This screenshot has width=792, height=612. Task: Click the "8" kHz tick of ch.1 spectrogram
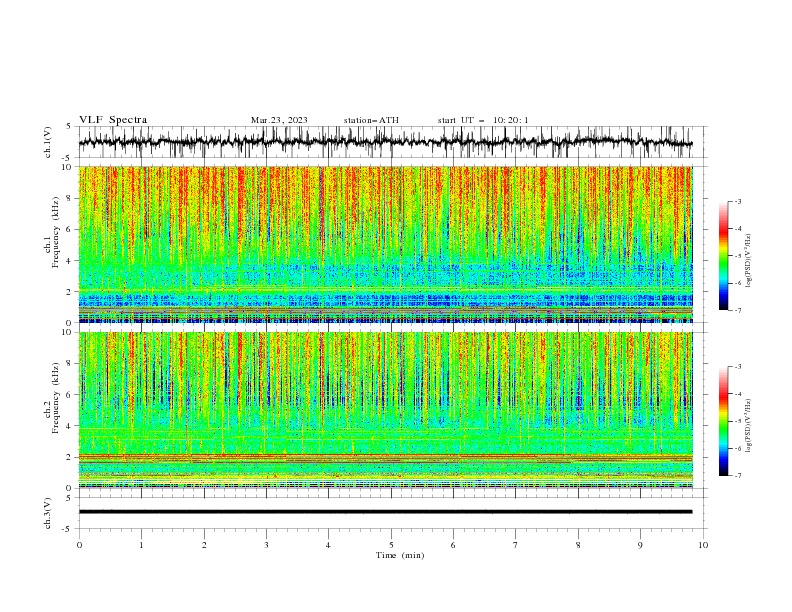71,198
